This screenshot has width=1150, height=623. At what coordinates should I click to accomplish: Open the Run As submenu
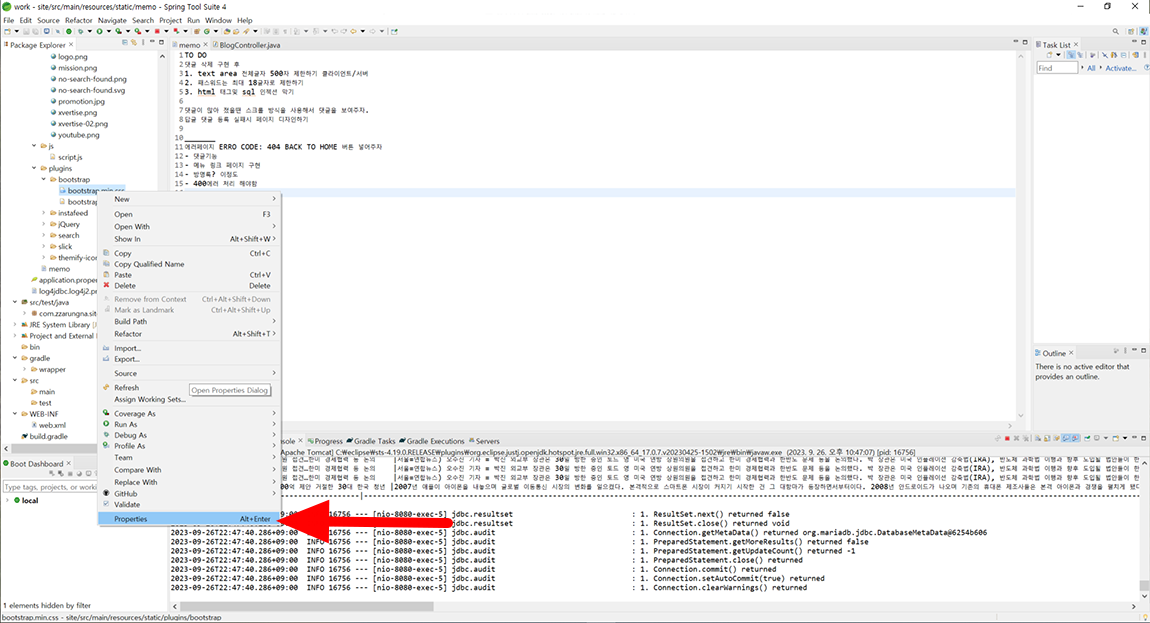coord(188,424)
